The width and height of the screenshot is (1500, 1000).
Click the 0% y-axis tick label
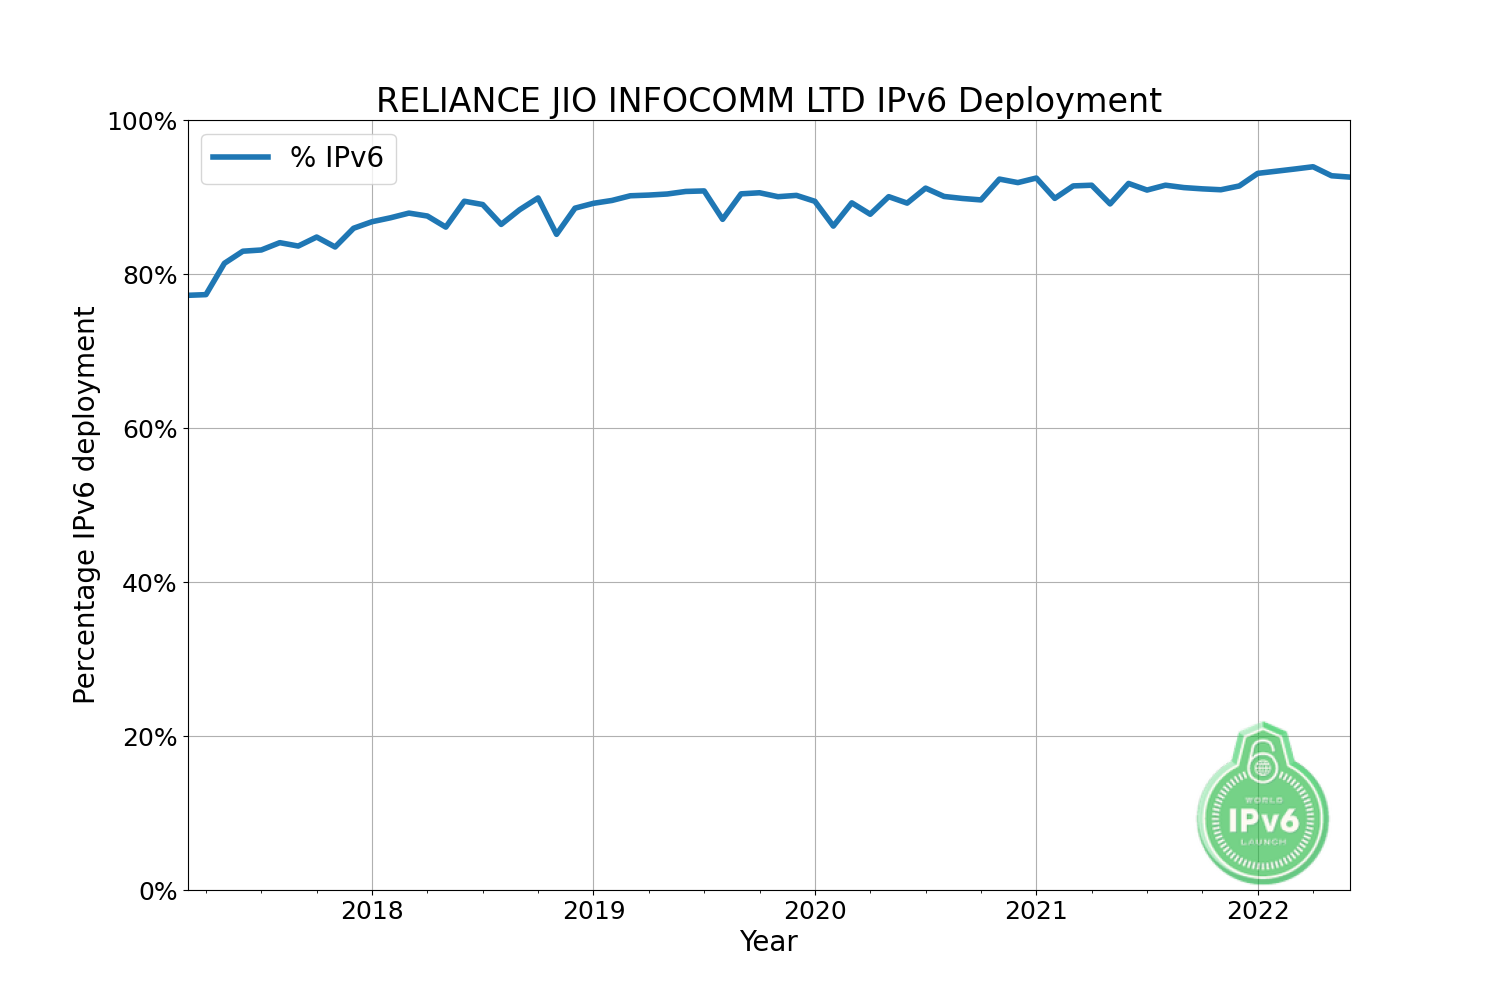tap(155, 891)
